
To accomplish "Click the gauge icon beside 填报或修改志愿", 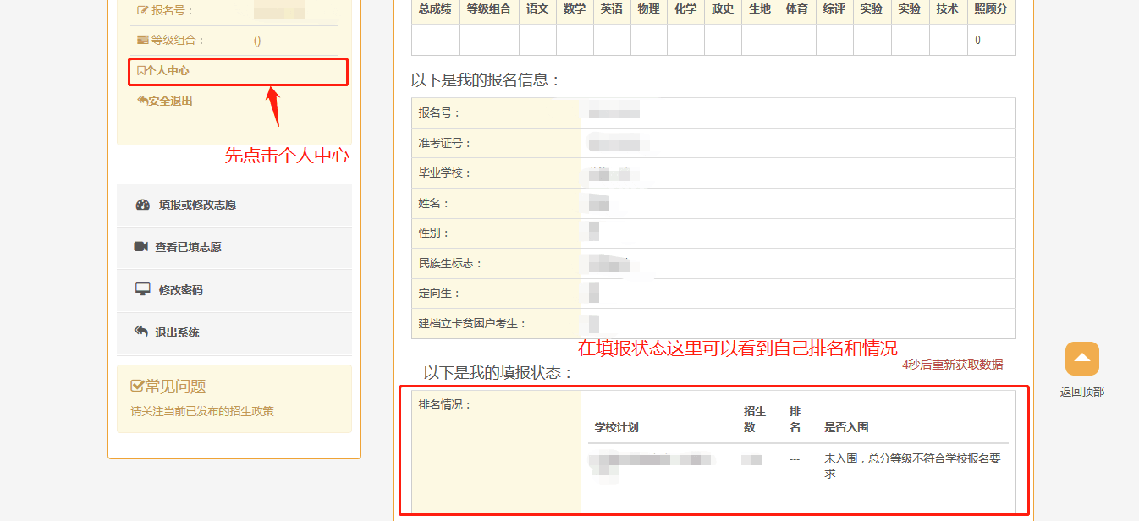I will 142,205.
